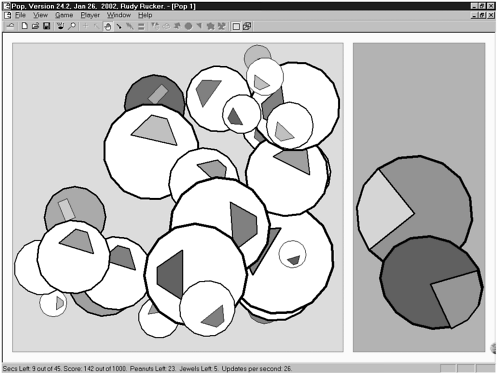This screenshot has width=498, height=374.
Task: Open the Window menu
Action: (x=119, y=15)
